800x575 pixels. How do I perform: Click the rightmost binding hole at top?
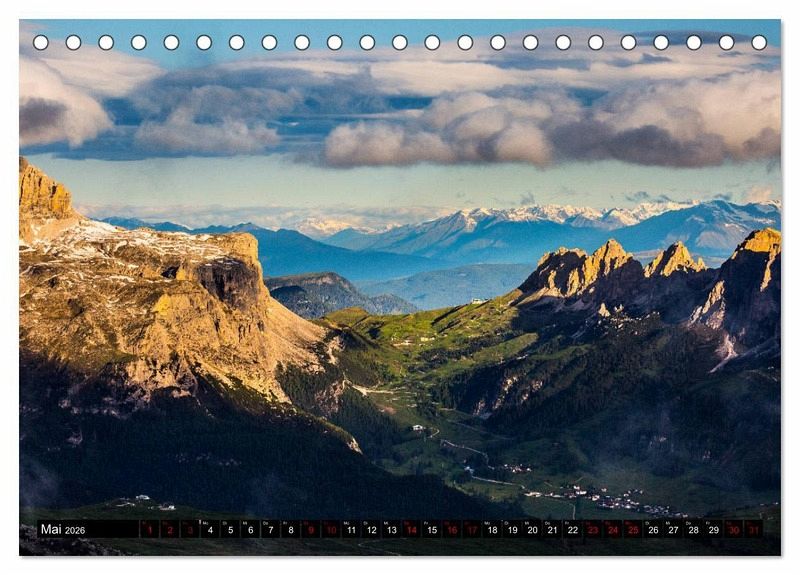(x=759, y=42)
